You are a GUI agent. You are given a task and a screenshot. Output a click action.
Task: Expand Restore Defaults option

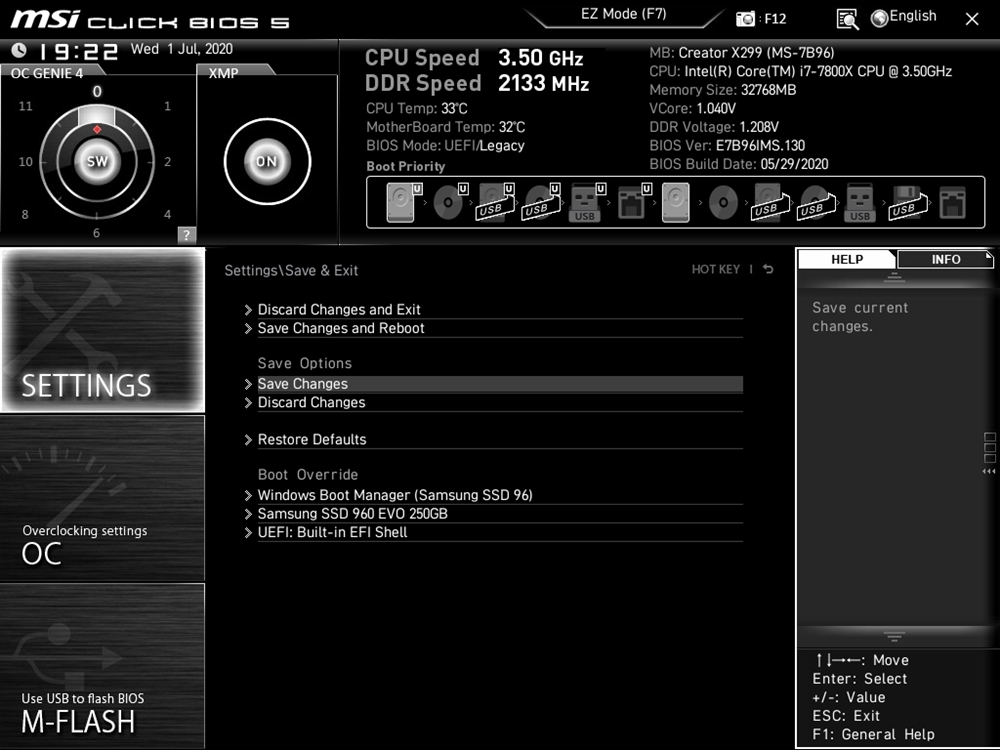coord(312,440)
